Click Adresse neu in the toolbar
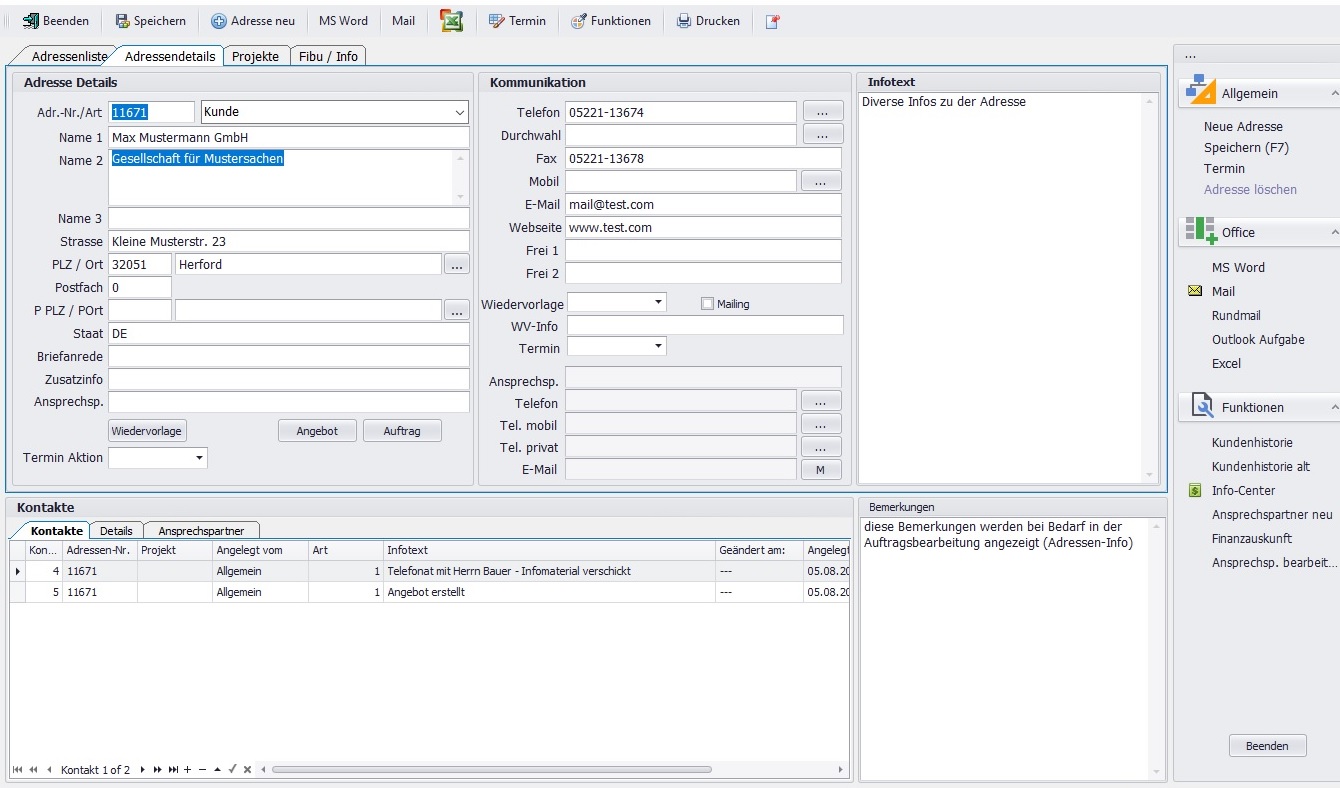1340x788 pixels. (x=253, y=21)
